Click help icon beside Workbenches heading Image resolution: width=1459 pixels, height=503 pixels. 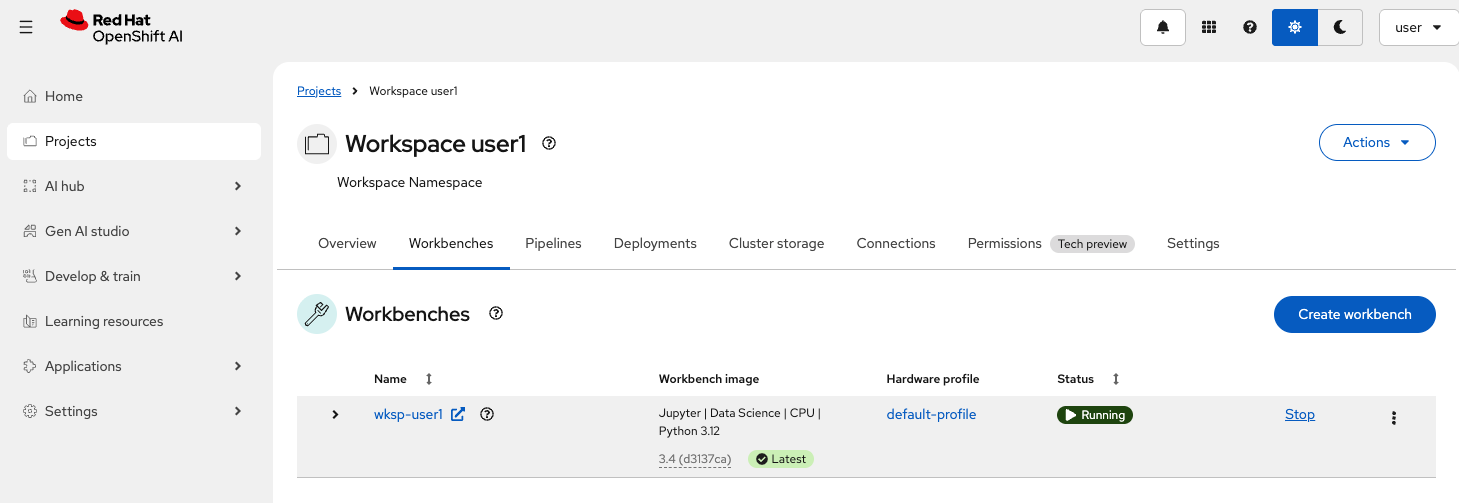[x=495, y=313]
